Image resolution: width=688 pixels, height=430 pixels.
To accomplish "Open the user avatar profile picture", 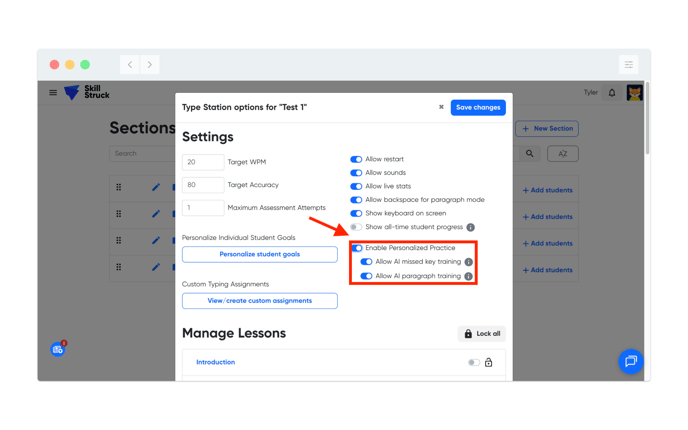I will (634, 93).
